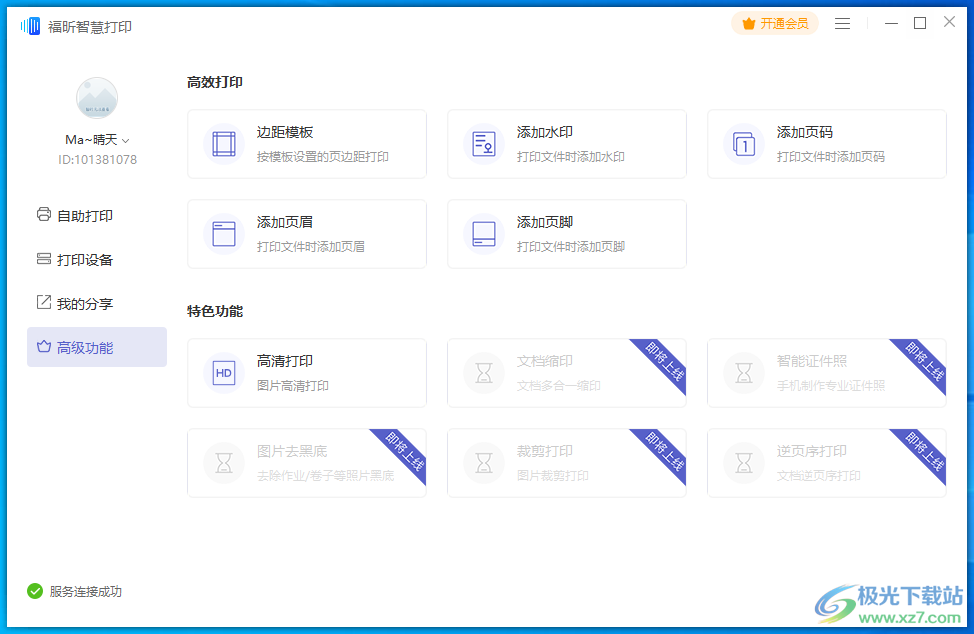Click the hourglass icon for 图片去黑底
Viewport: 974px width, 634px height.
224,463
